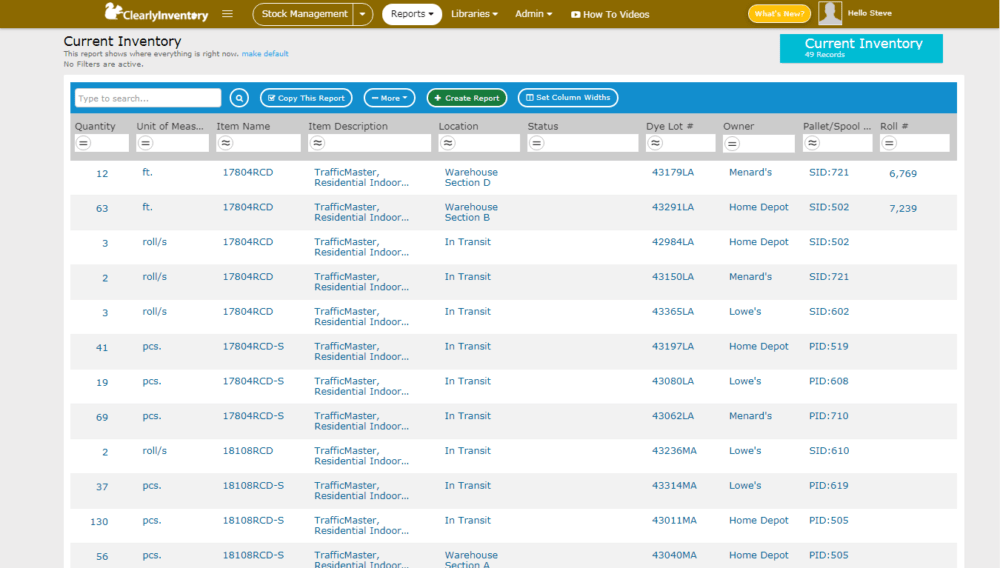The height and width of the screenshot is (568, 1000).
Task: Click roll number 7,239
Action: click(x=902, y=208)
